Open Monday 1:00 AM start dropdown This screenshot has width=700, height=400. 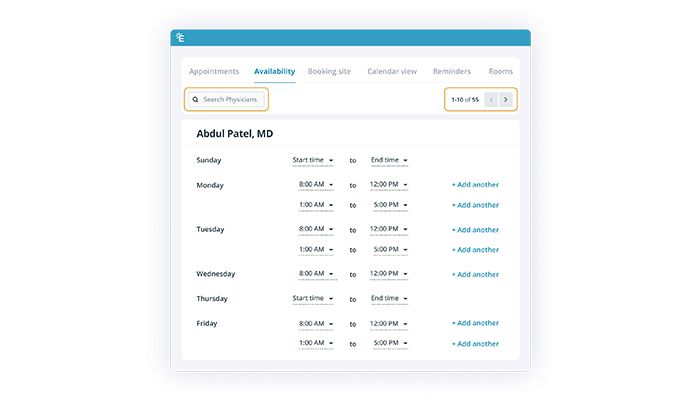pos(316,205)
